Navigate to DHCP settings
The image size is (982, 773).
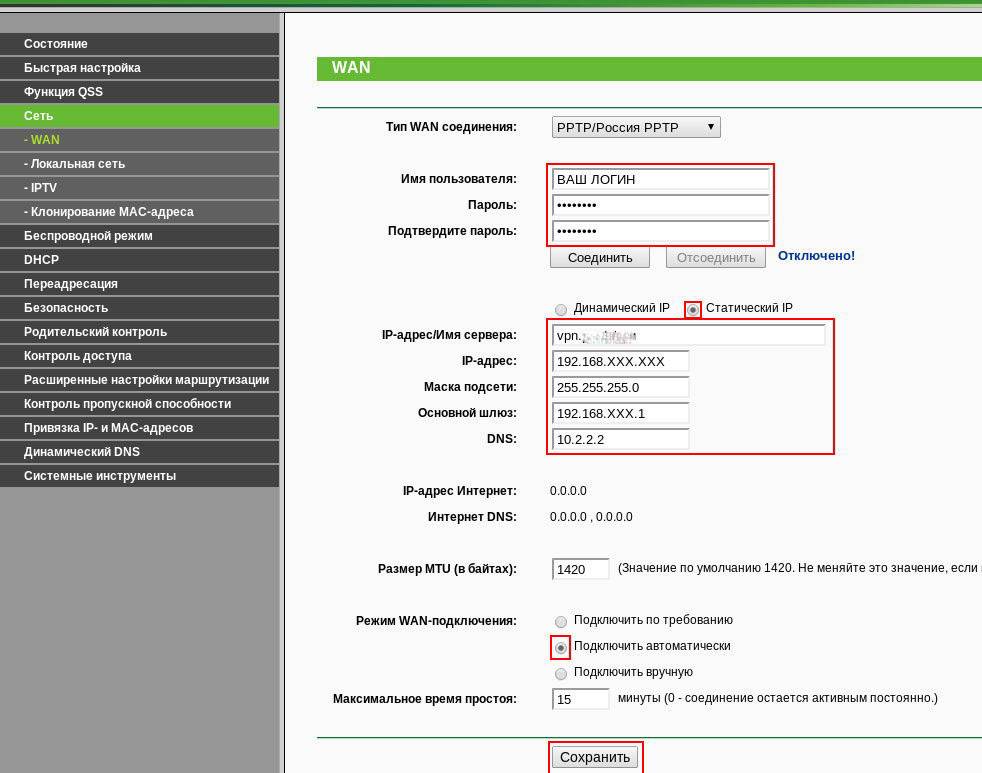coord(139,260)
